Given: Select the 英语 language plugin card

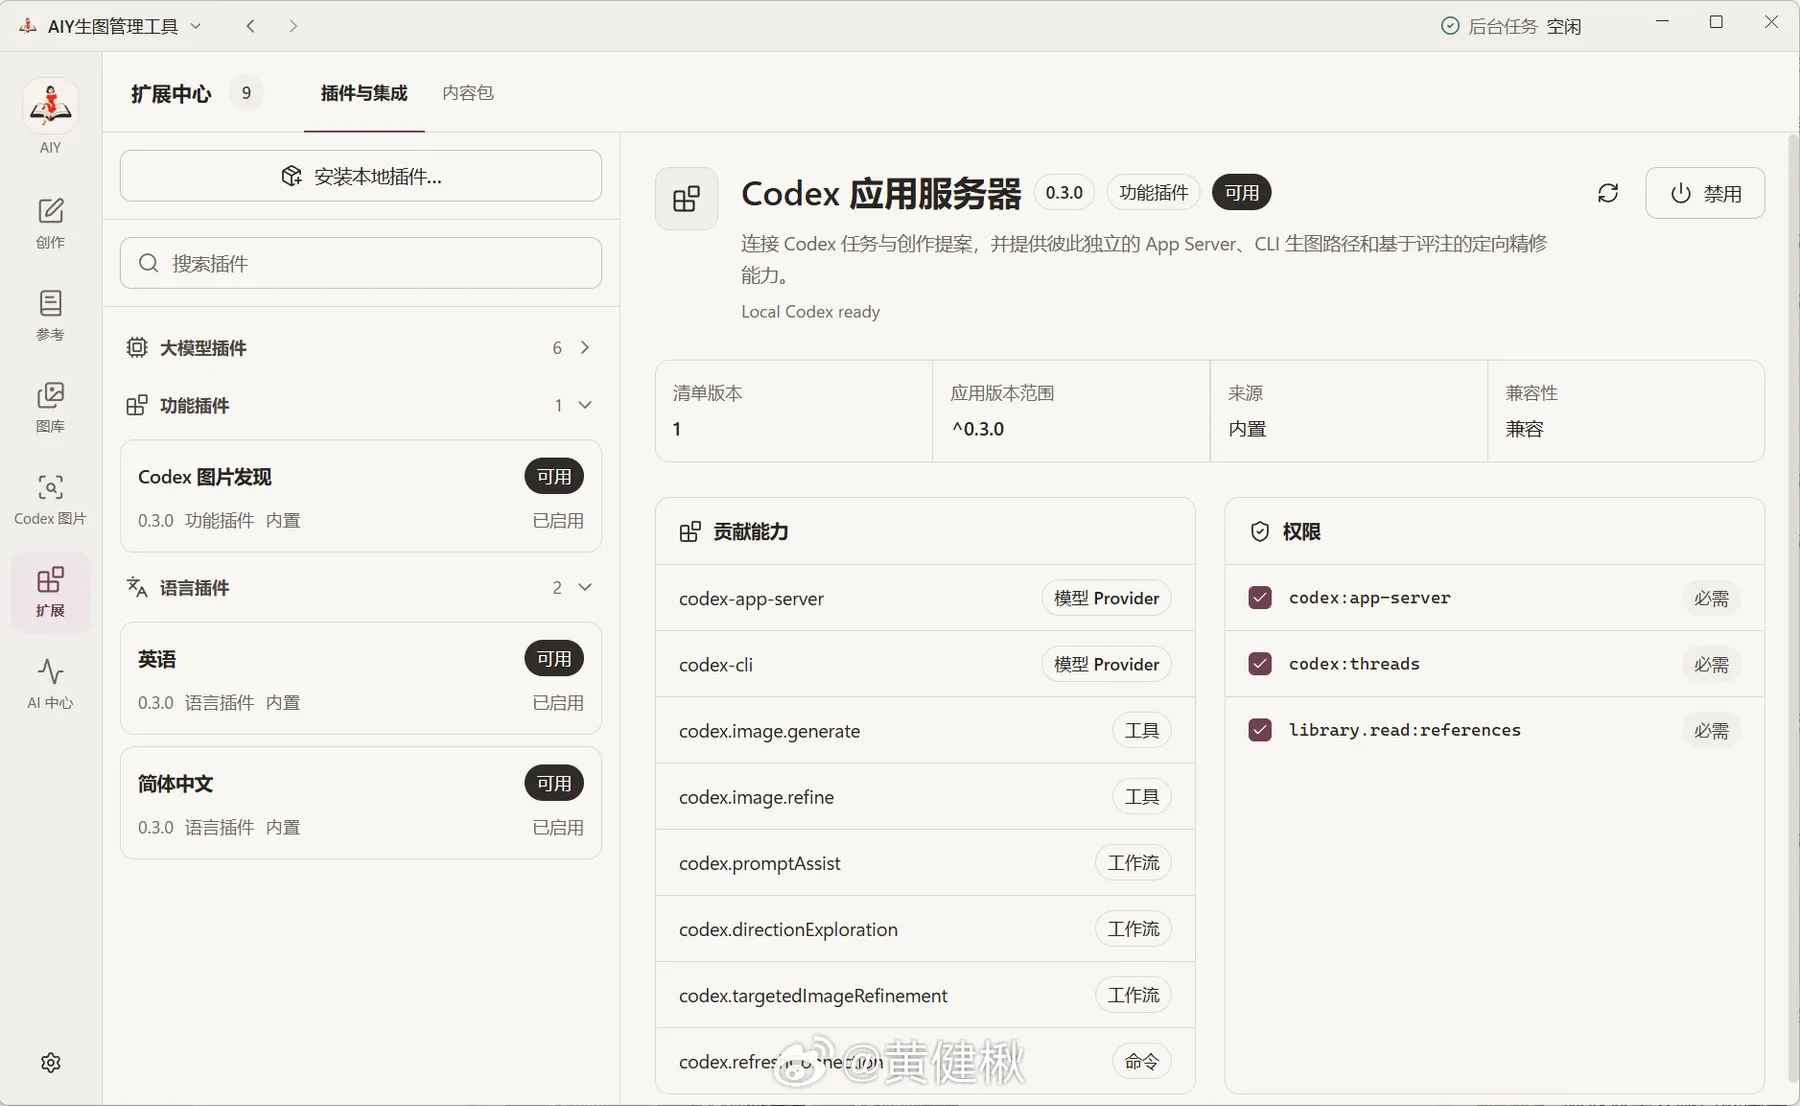Looking at the screenshot, I should point(361,679).
